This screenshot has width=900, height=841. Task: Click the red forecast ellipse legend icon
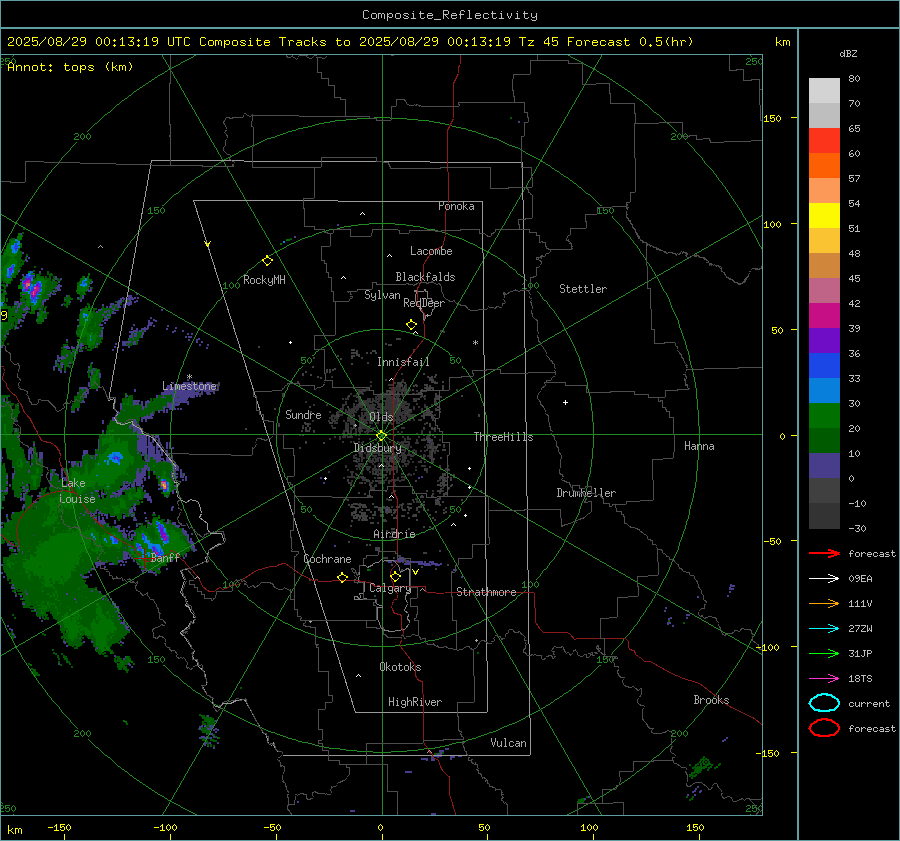(x=824, y=728)
